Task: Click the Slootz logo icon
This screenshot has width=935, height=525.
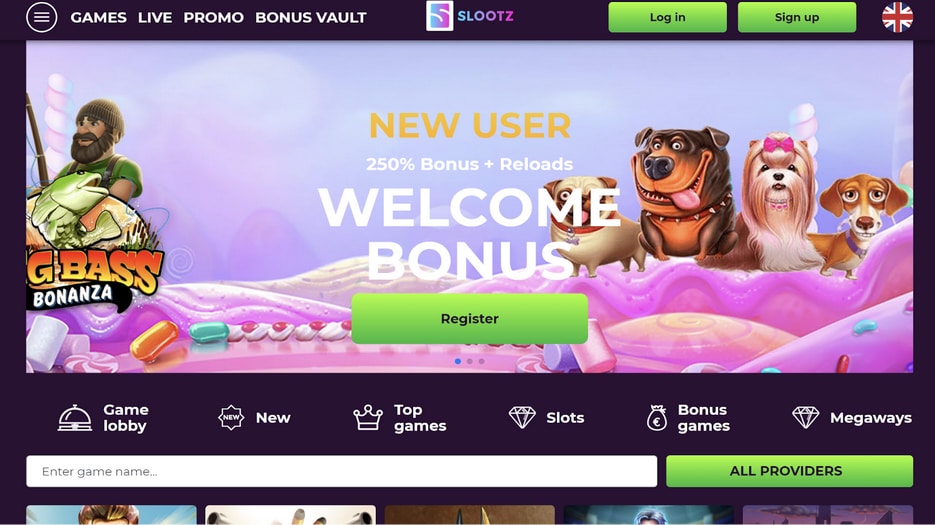Action: [x=439, y=16]
